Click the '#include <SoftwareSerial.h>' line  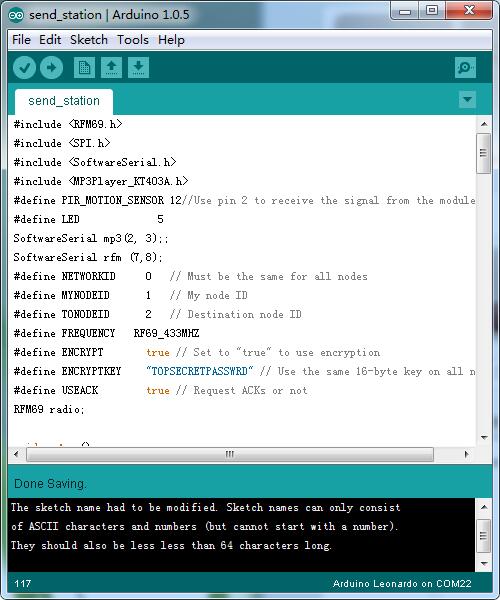click(x=95, y=162)
